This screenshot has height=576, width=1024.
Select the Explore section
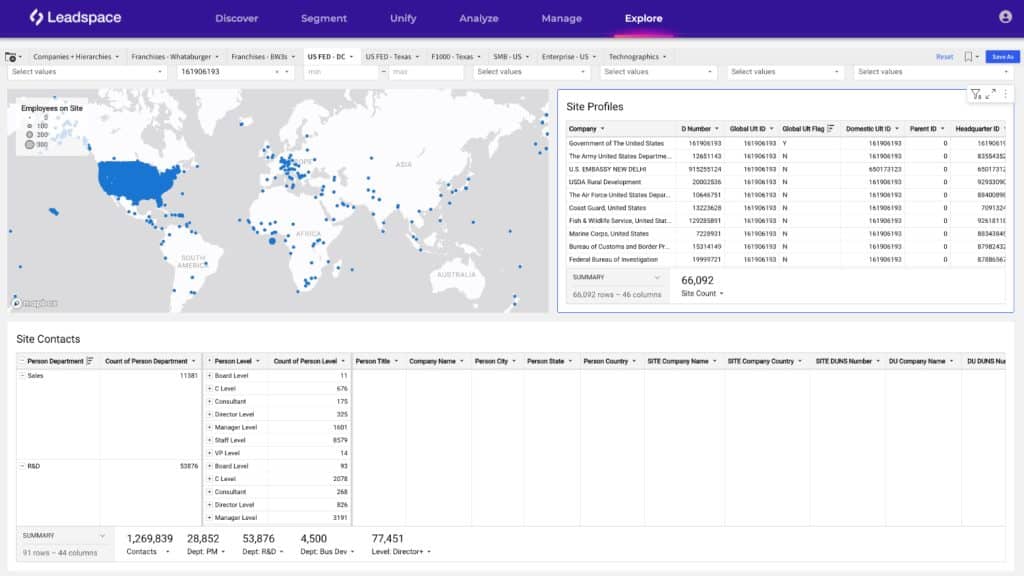[643, 18]
